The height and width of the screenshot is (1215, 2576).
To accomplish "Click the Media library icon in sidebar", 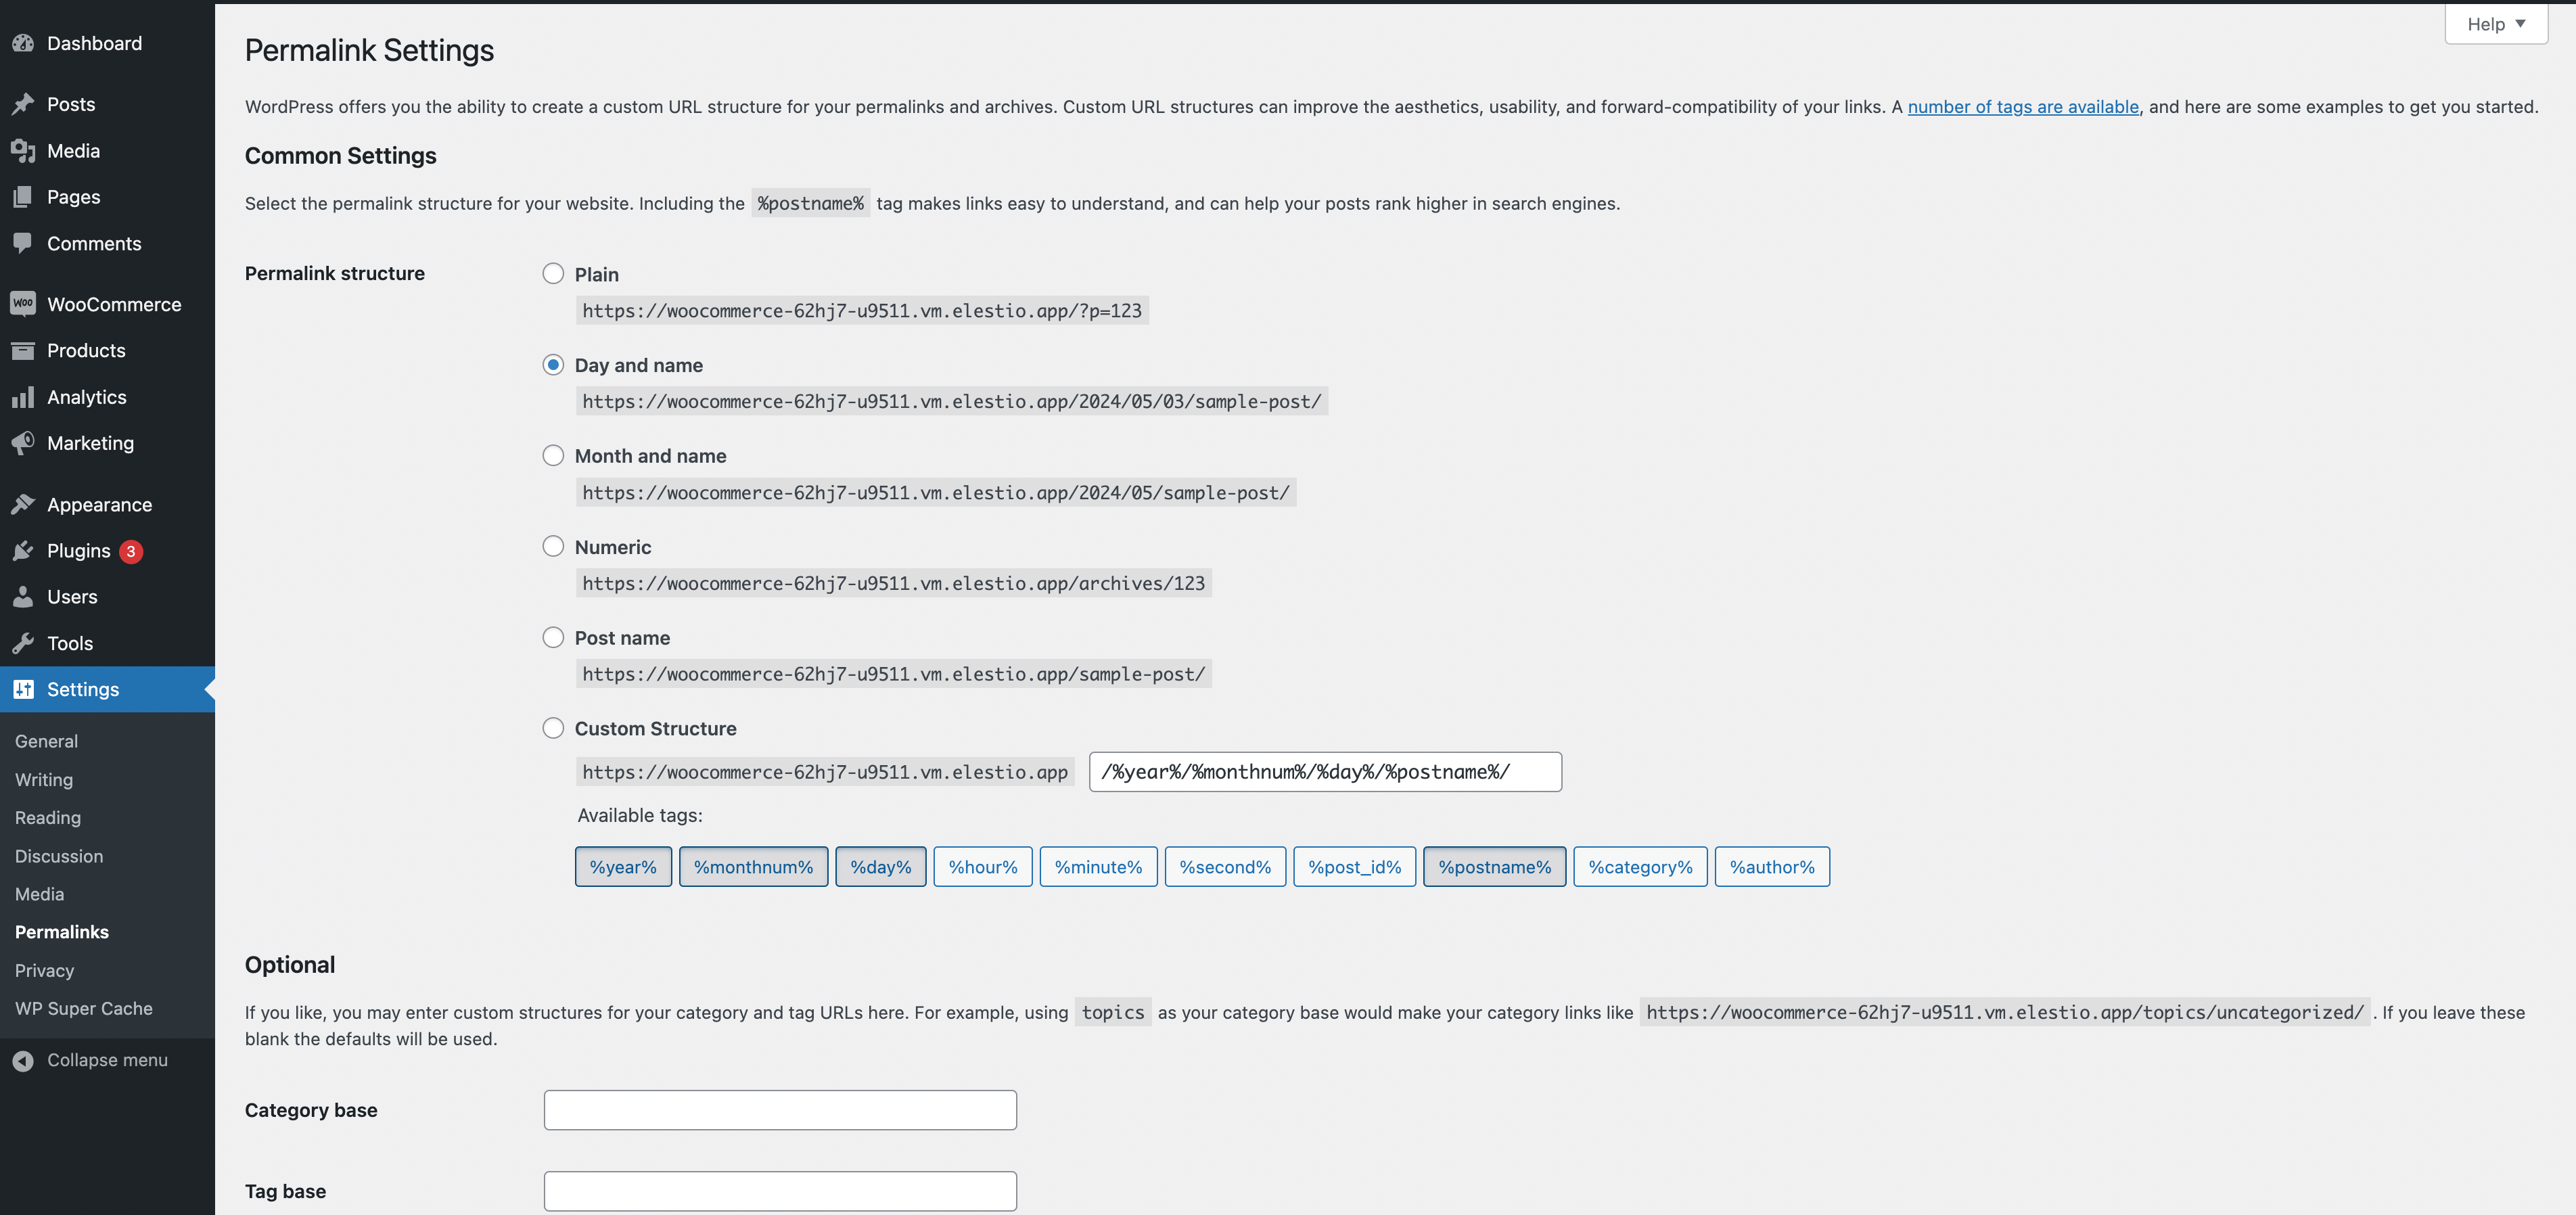I will point(23,151).
